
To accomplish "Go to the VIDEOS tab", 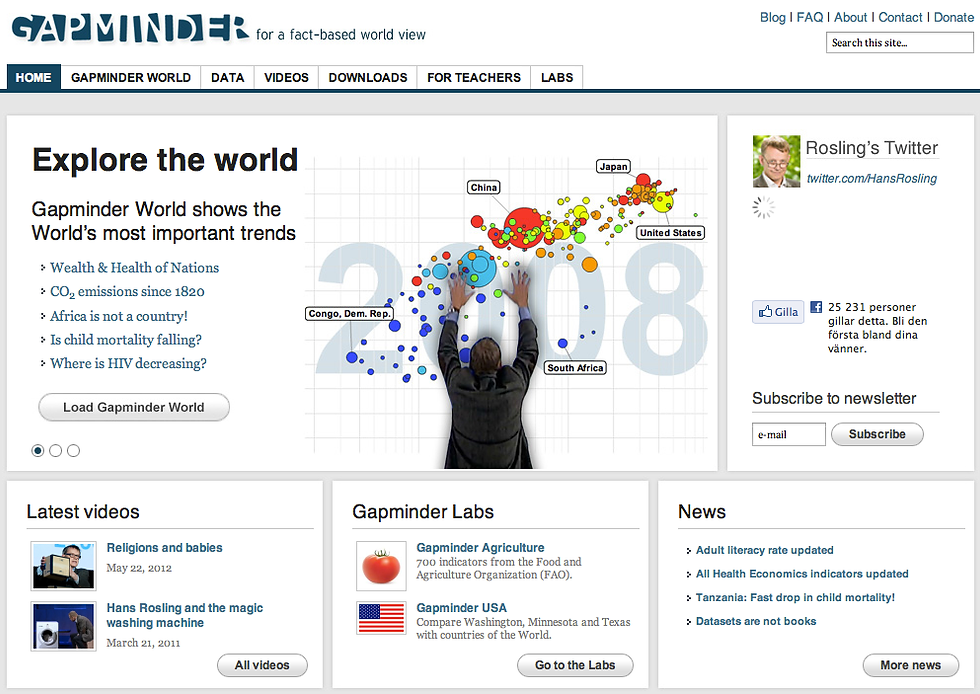I will tap(286, 78).
